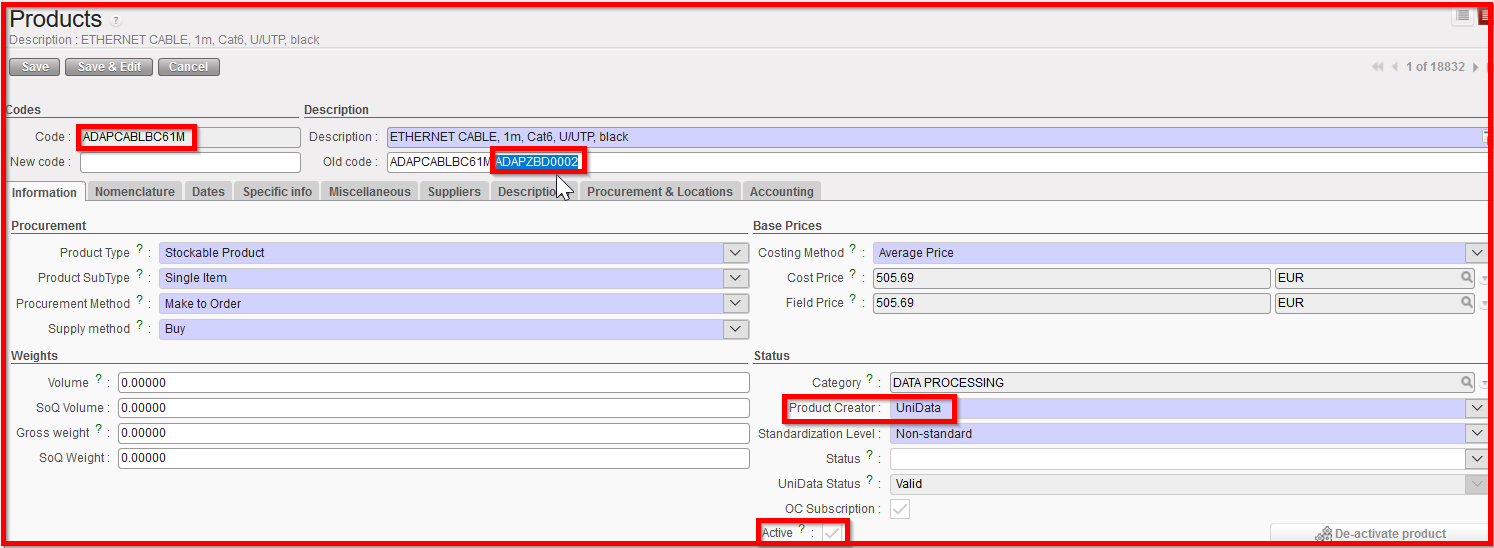Open the Product Type dropdown
Screen dimensions: 1494x548
click(736, 253)
